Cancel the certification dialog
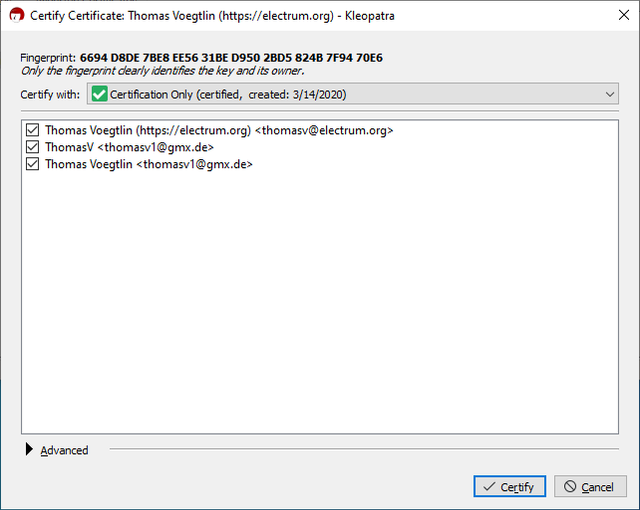 590,486
